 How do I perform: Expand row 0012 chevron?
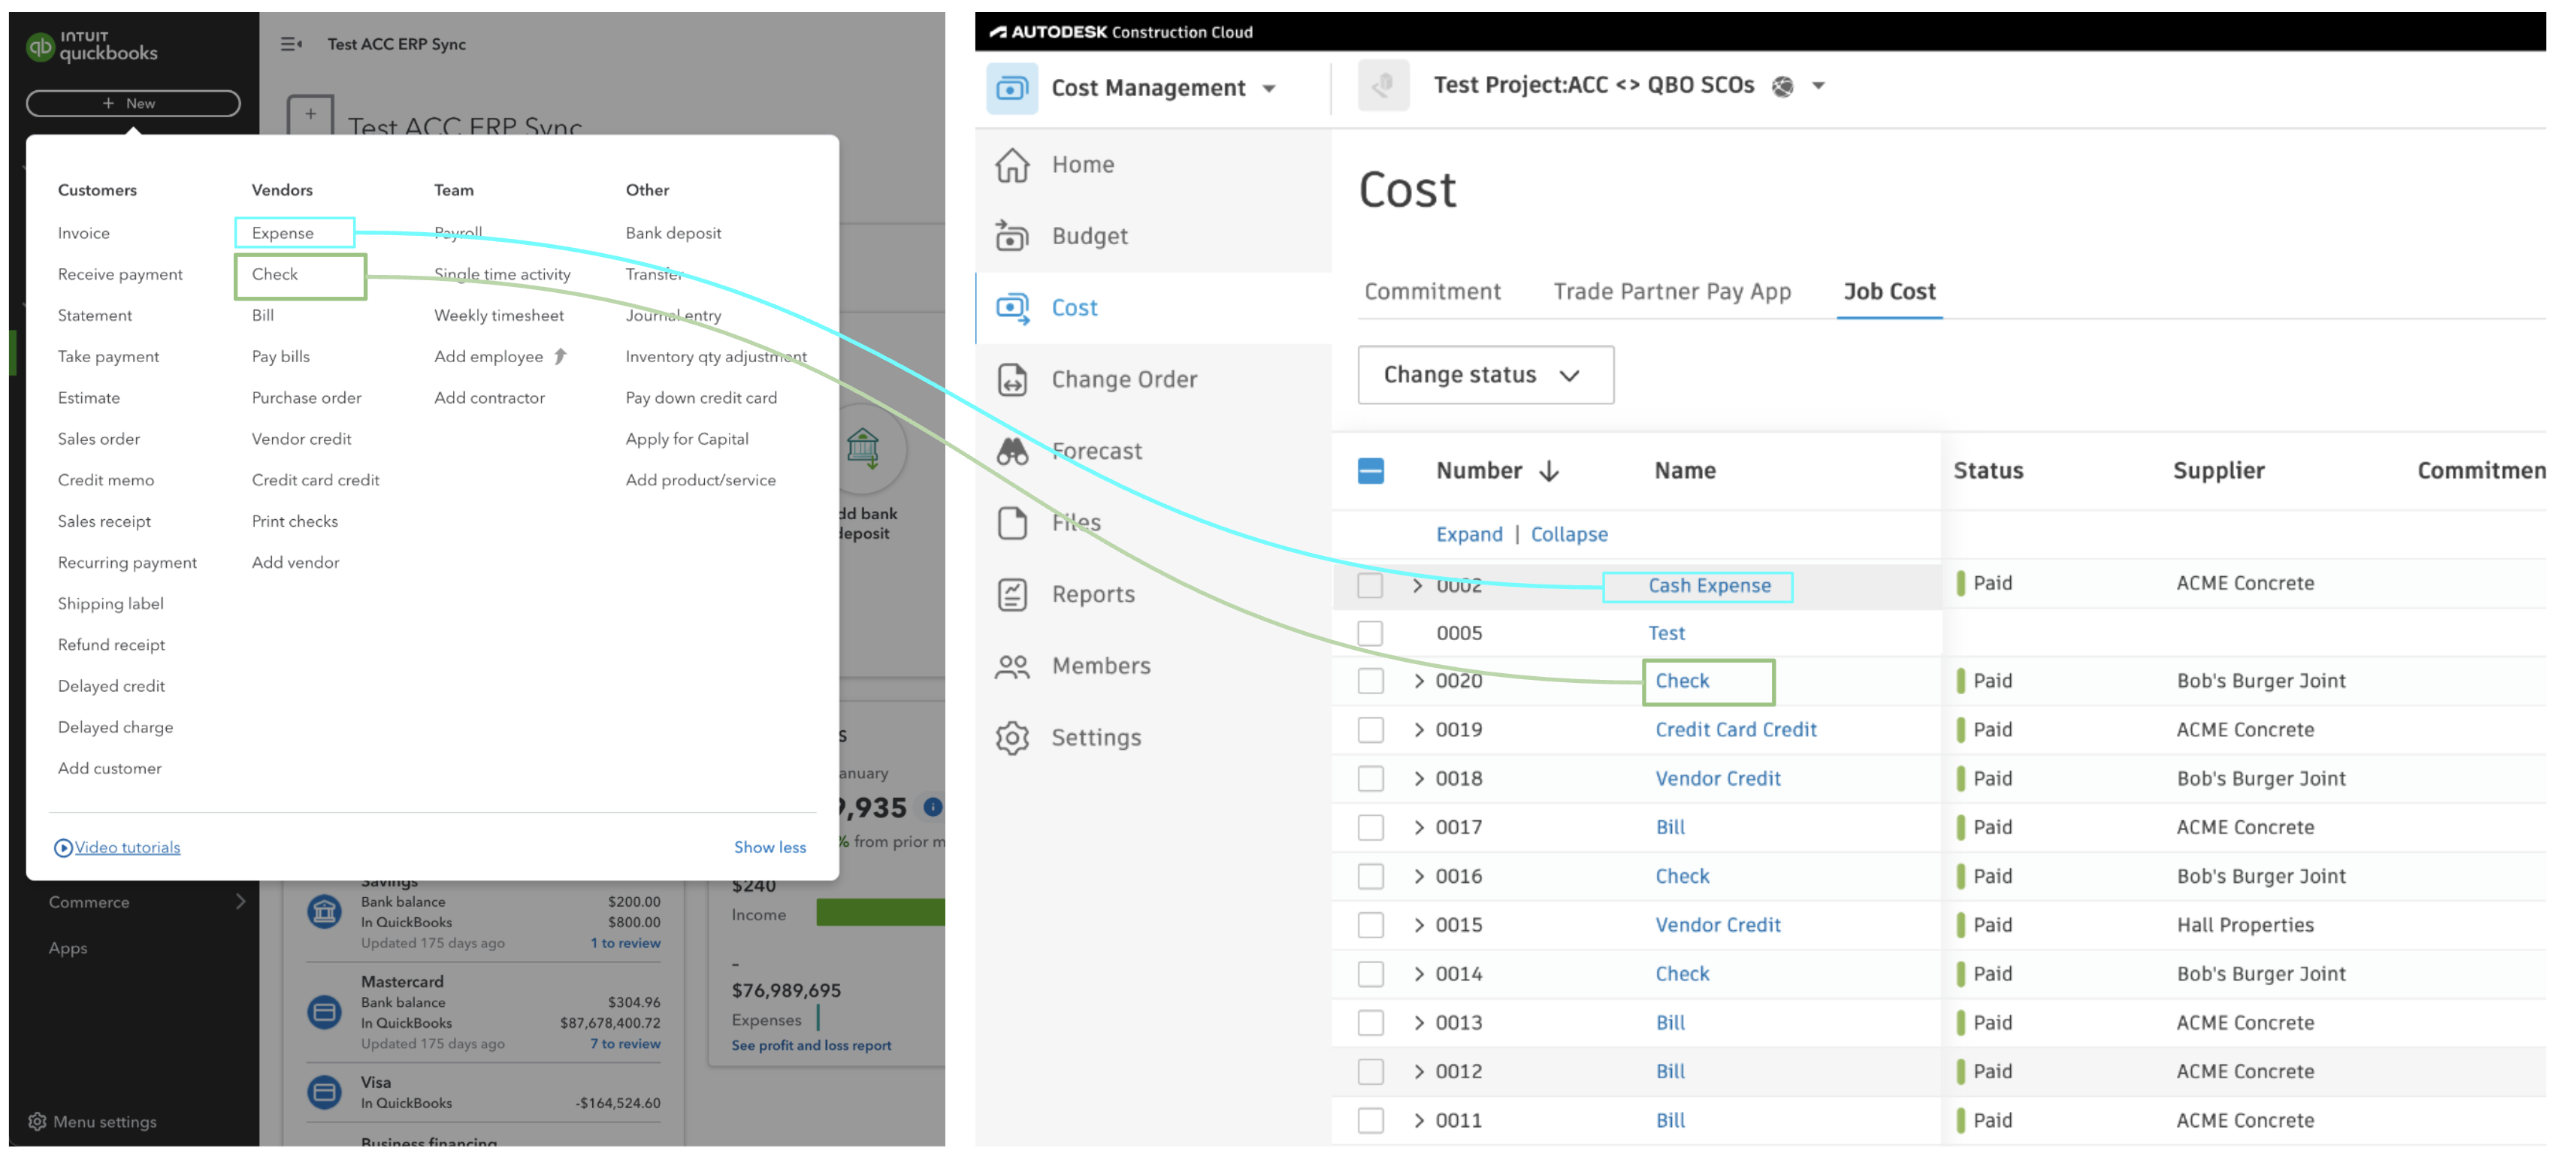coord(1418,1072)
